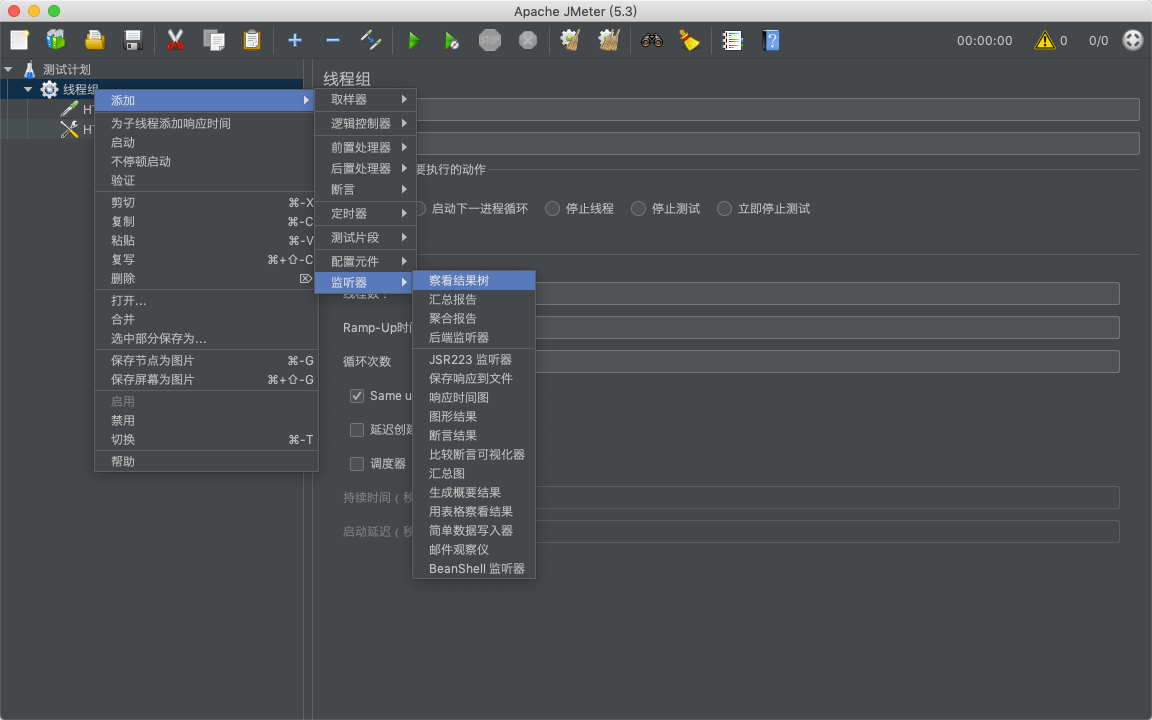Viewport: 1152px width, 720px height.
Task: Select the 立即停止测试 radio button
Action: coord(724,209)
